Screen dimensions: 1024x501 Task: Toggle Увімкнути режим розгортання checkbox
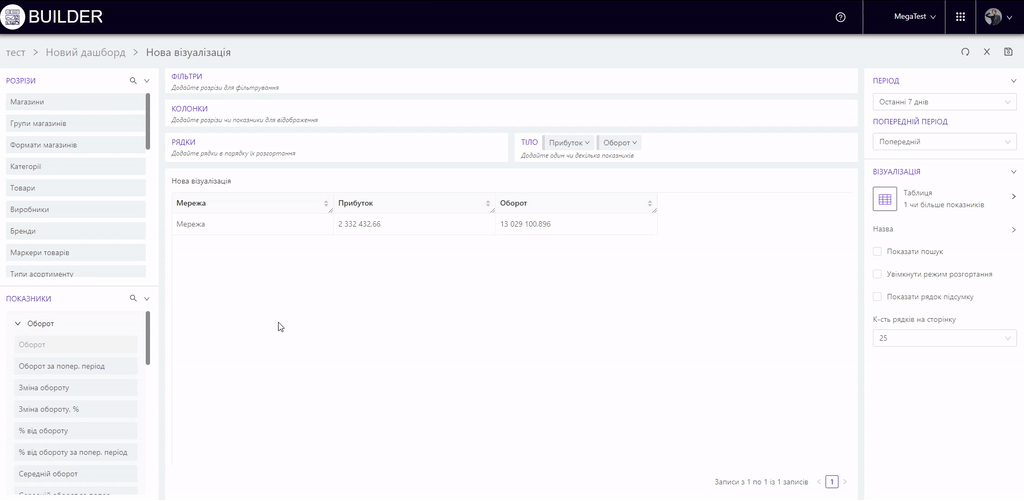(877, 274)
